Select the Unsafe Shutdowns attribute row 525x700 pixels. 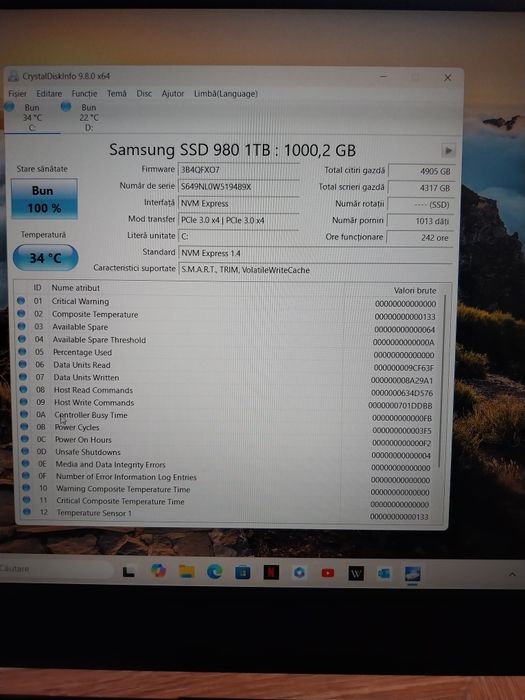[x=228, y=453]
